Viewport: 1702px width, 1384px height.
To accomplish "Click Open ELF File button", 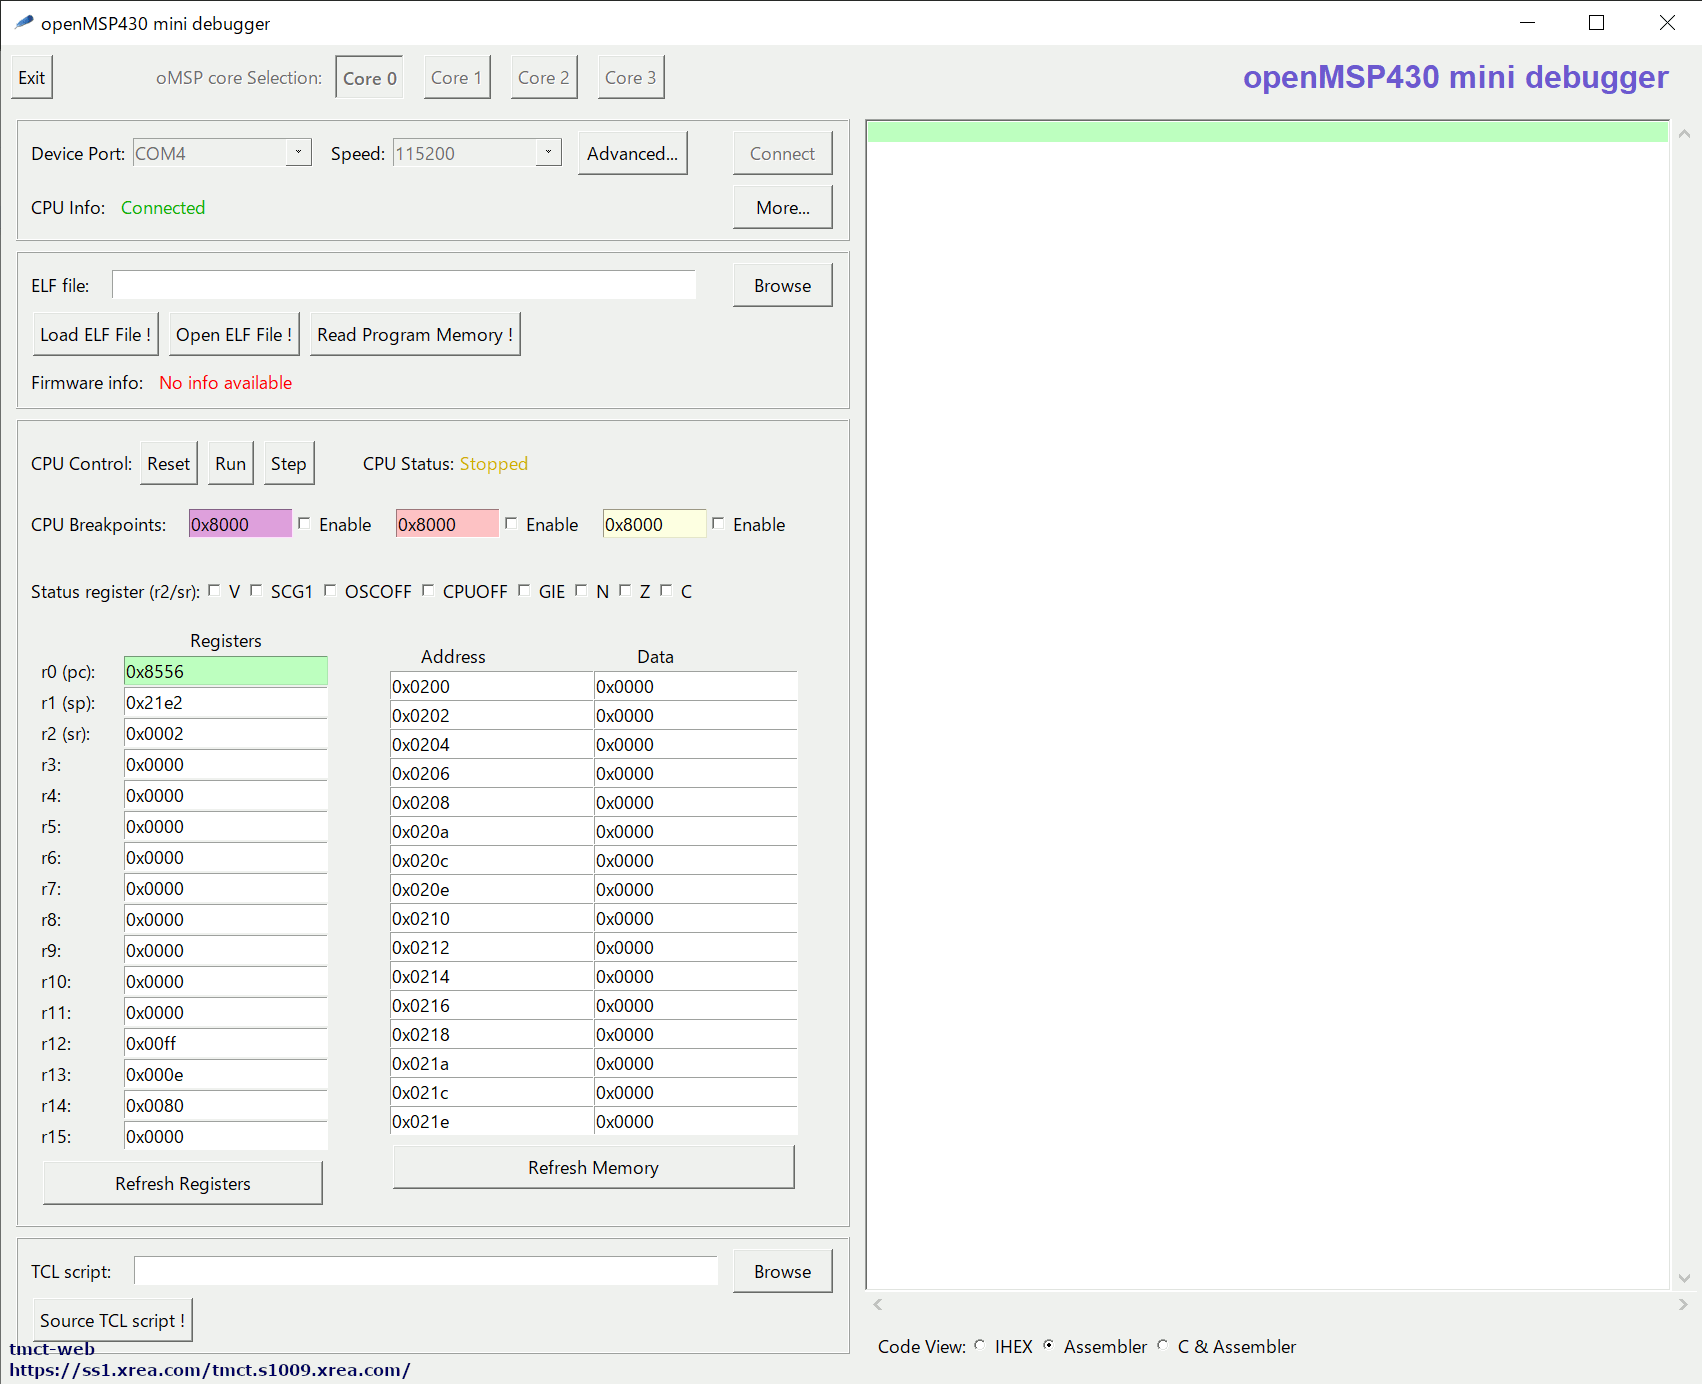I will pos(235,334).
